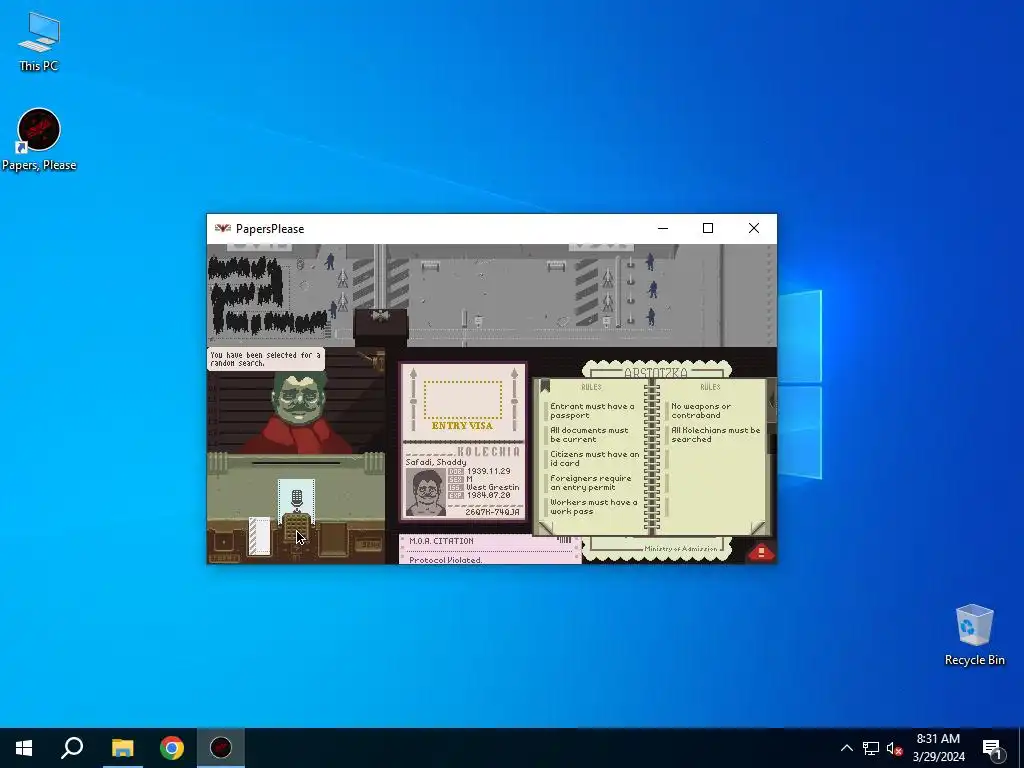Click the Papers Please taskbar button
Screen dimensions: 1024x768
click(221, 748)
